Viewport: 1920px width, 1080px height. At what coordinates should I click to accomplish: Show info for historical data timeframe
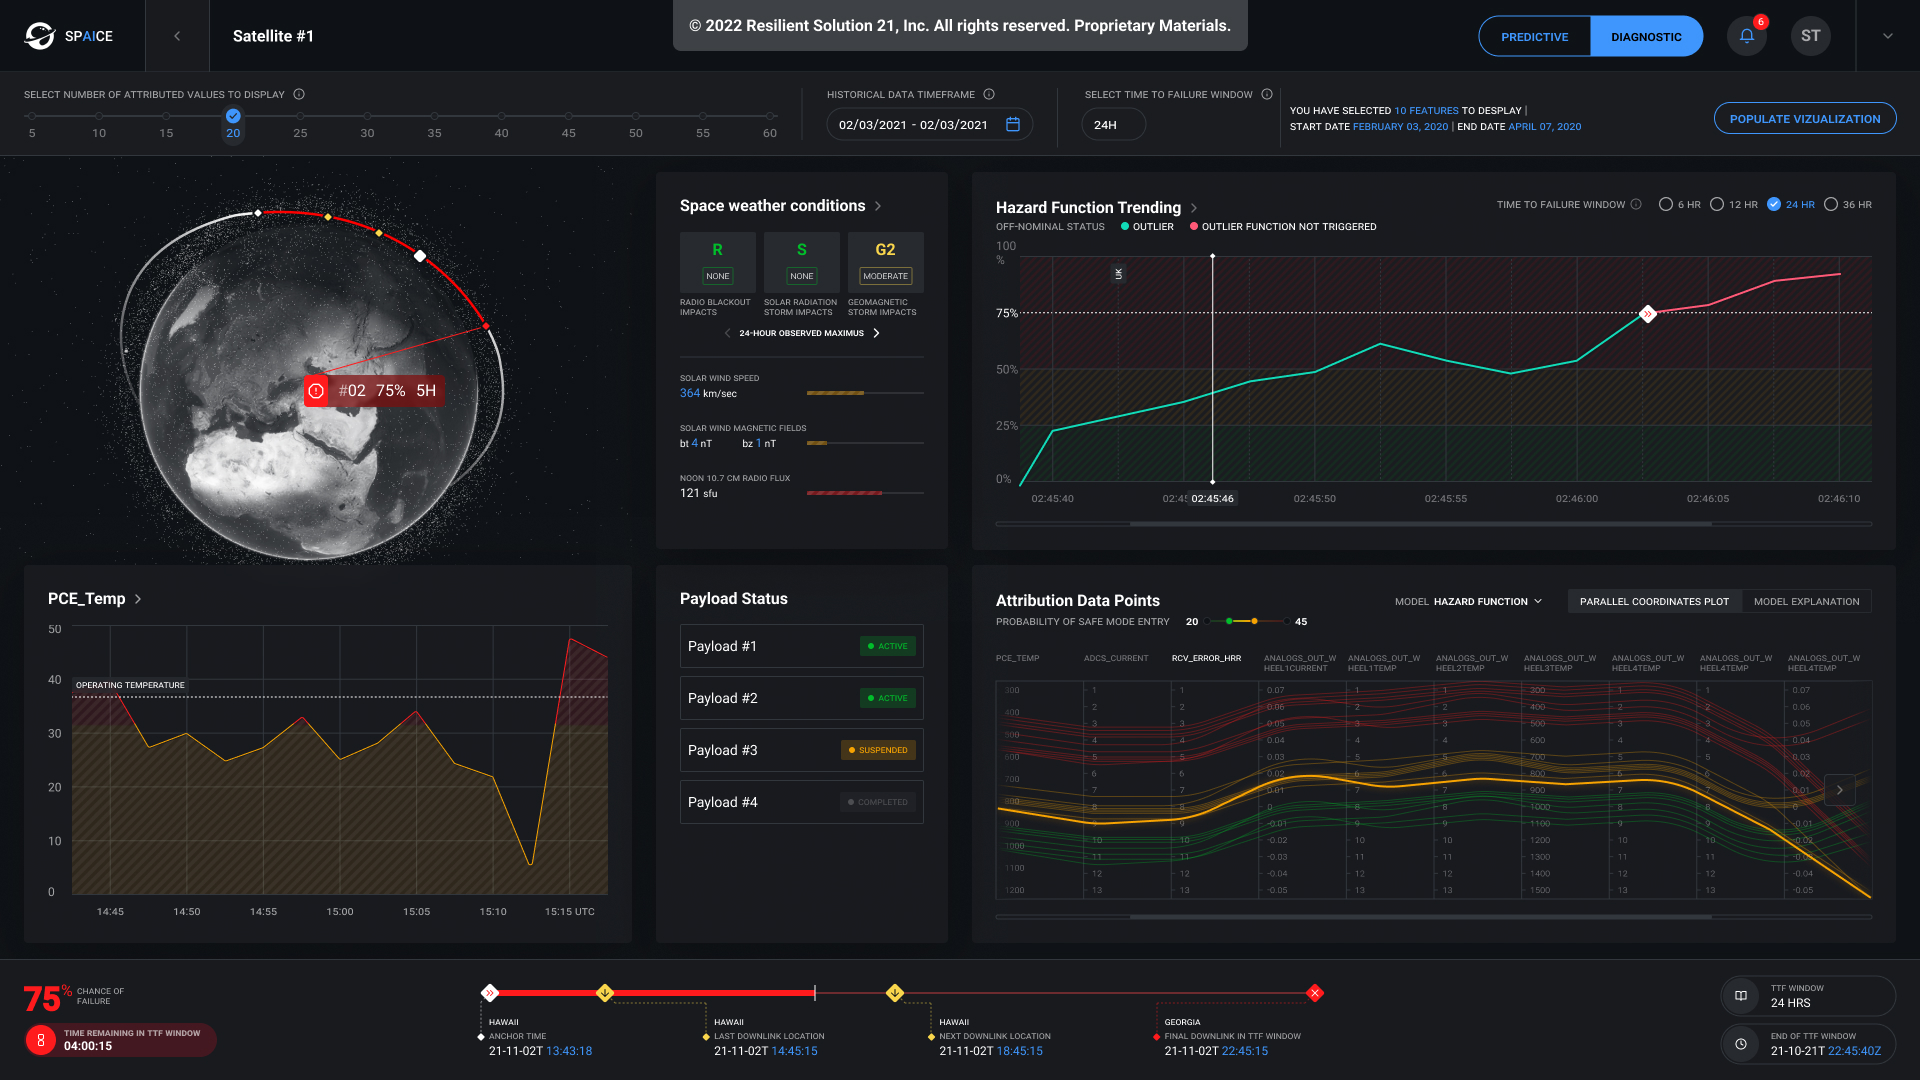click(x=989, y=94)
